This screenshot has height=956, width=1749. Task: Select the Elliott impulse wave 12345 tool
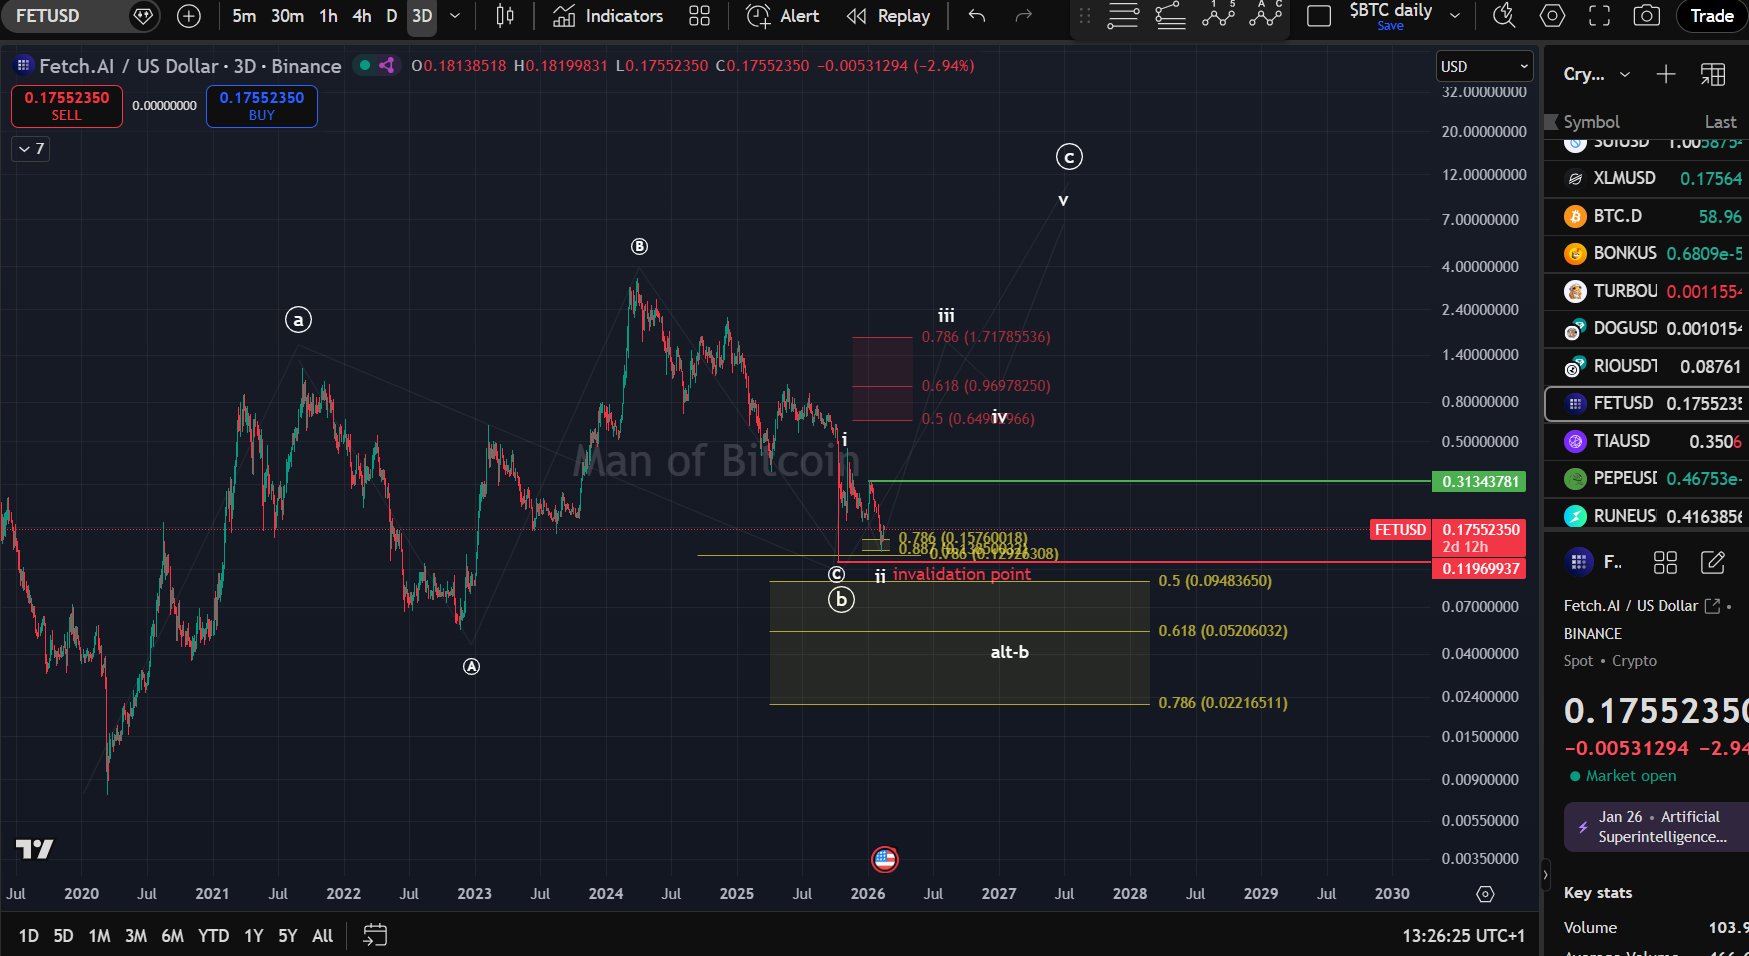(1219, 16)
